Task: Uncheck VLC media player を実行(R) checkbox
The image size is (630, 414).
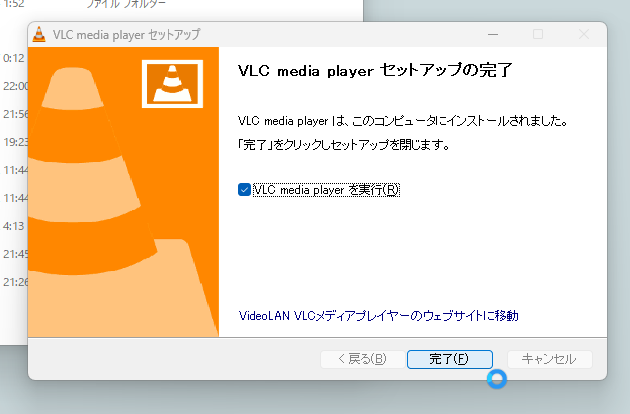Action: 244,189
